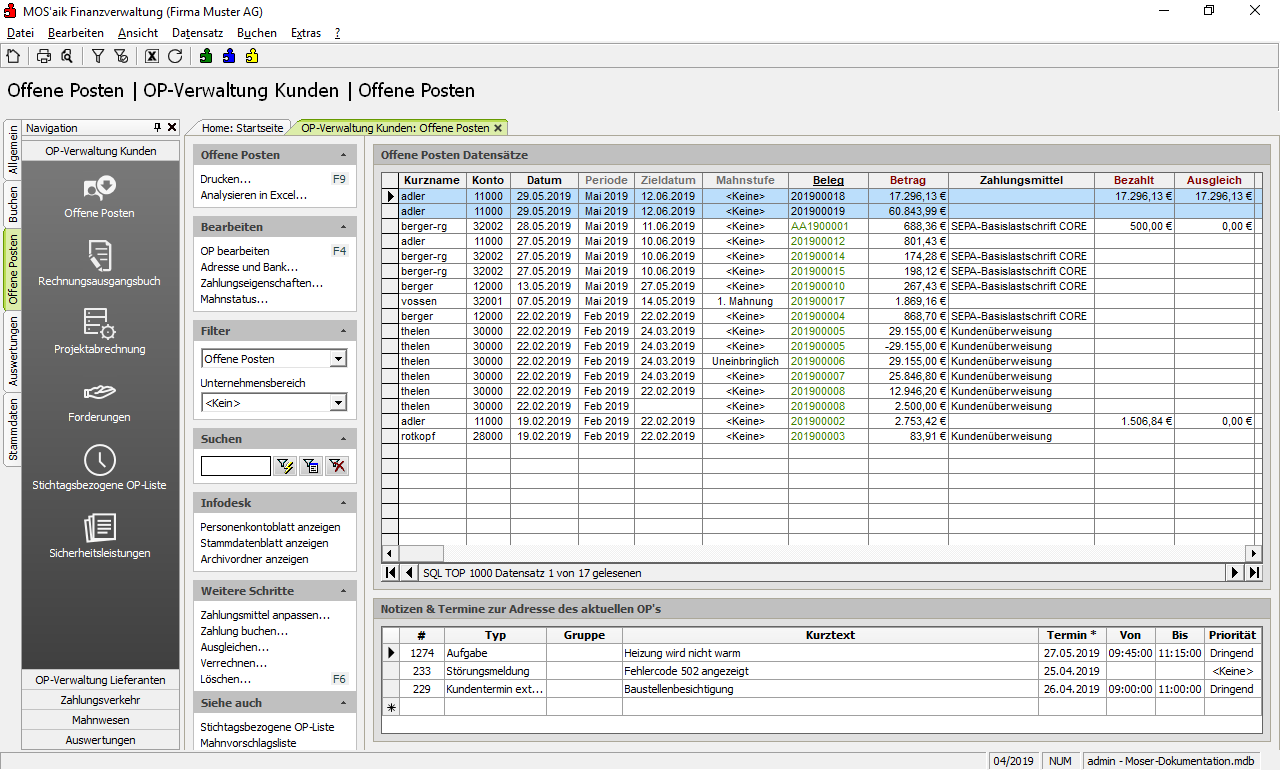Screen dimensions: 1280x770
Task: Click the printer icon in the toolbar
Action: coord(44,56)
